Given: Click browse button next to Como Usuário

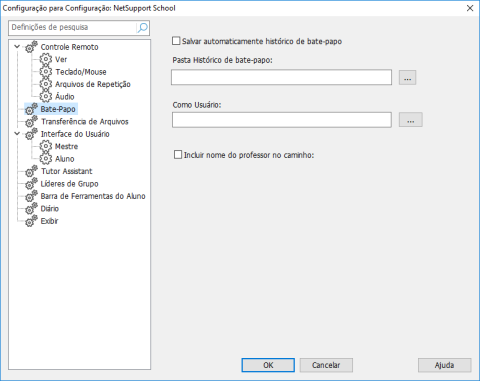Looking at the screenshot, I should [411, 120].
